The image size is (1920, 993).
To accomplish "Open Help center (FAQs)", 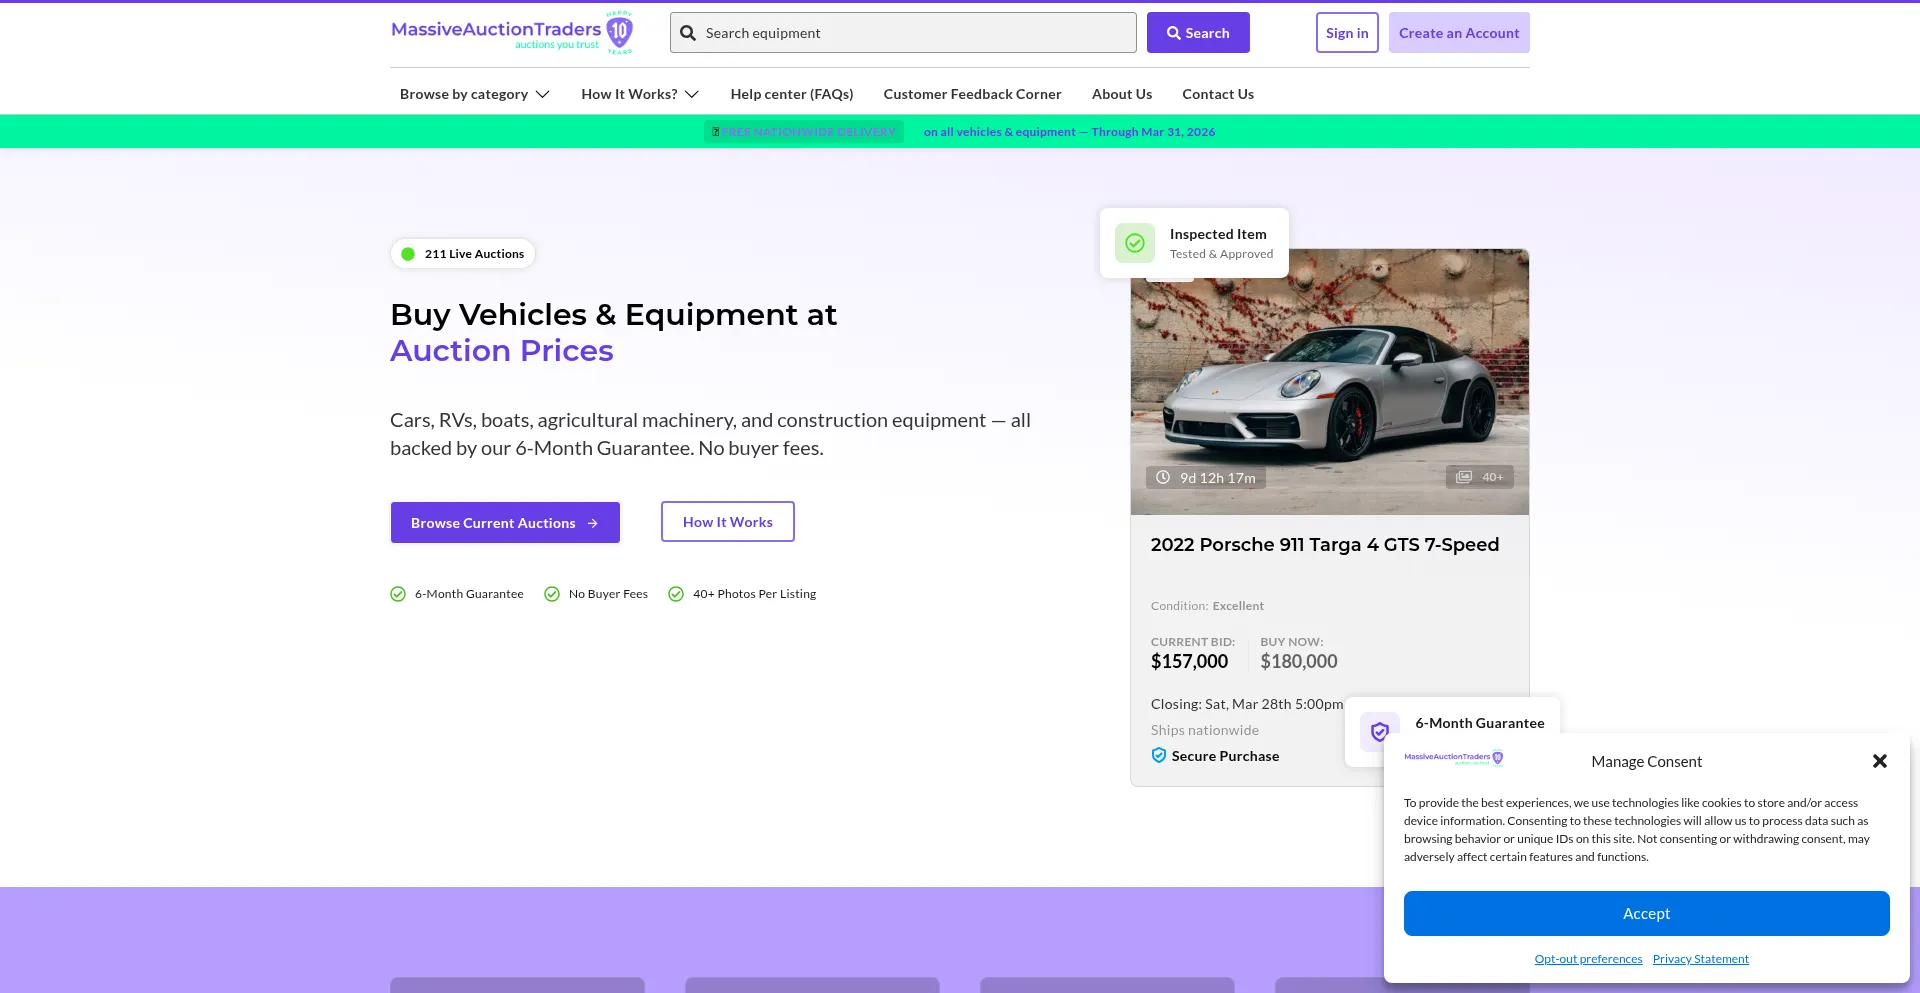I will (x=792, y=94).
